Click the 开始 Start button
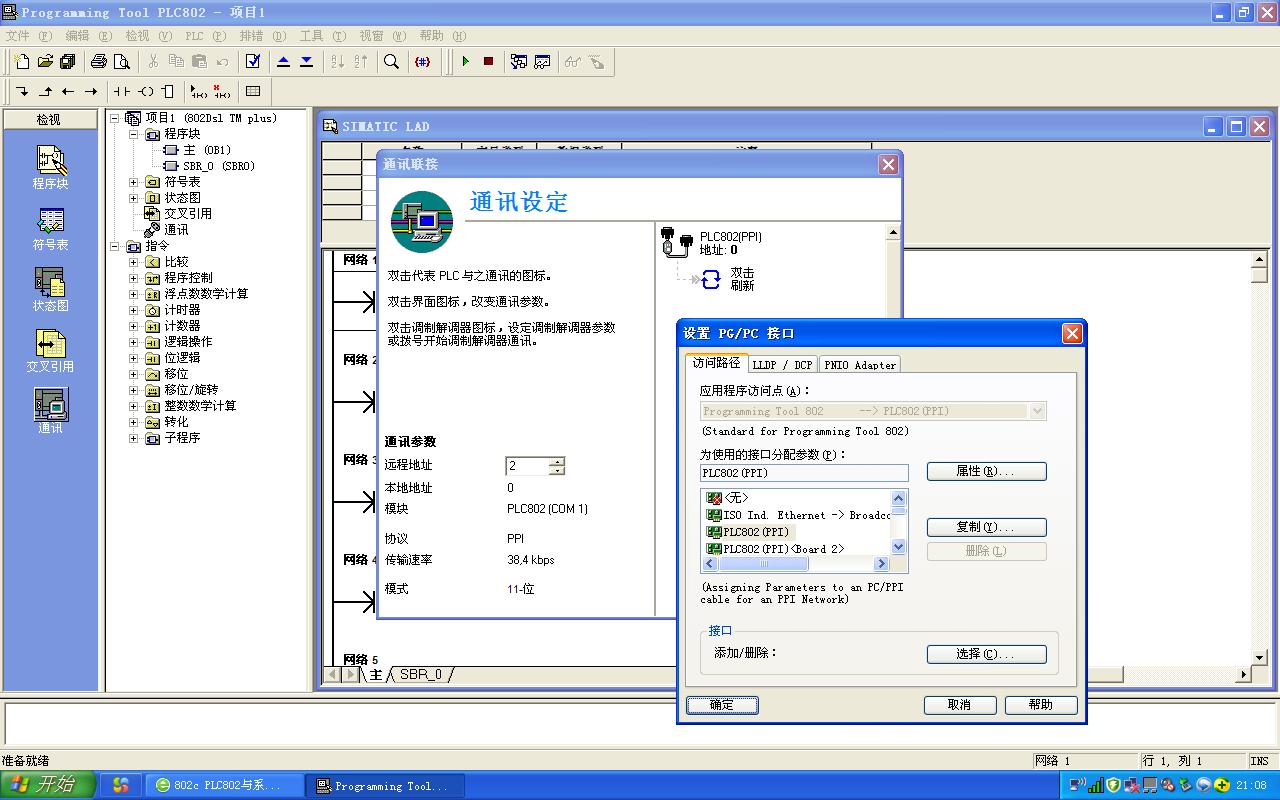Image resolution: width=1280 pixels, height=800 pixels. pyautogui.click(x=48, y=785)
